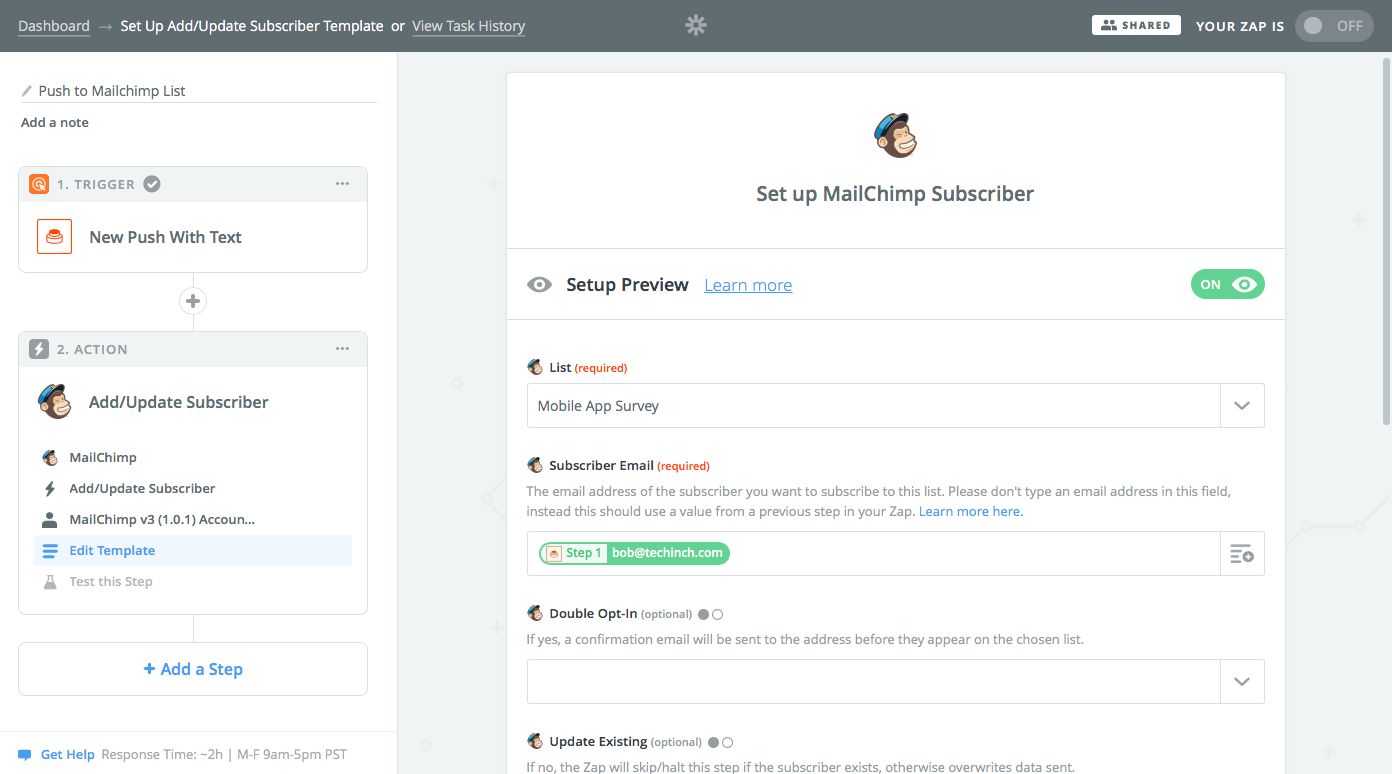Select MailChimp v3 Account sidebar item
Screen dimensions: 1392x774
193,519
